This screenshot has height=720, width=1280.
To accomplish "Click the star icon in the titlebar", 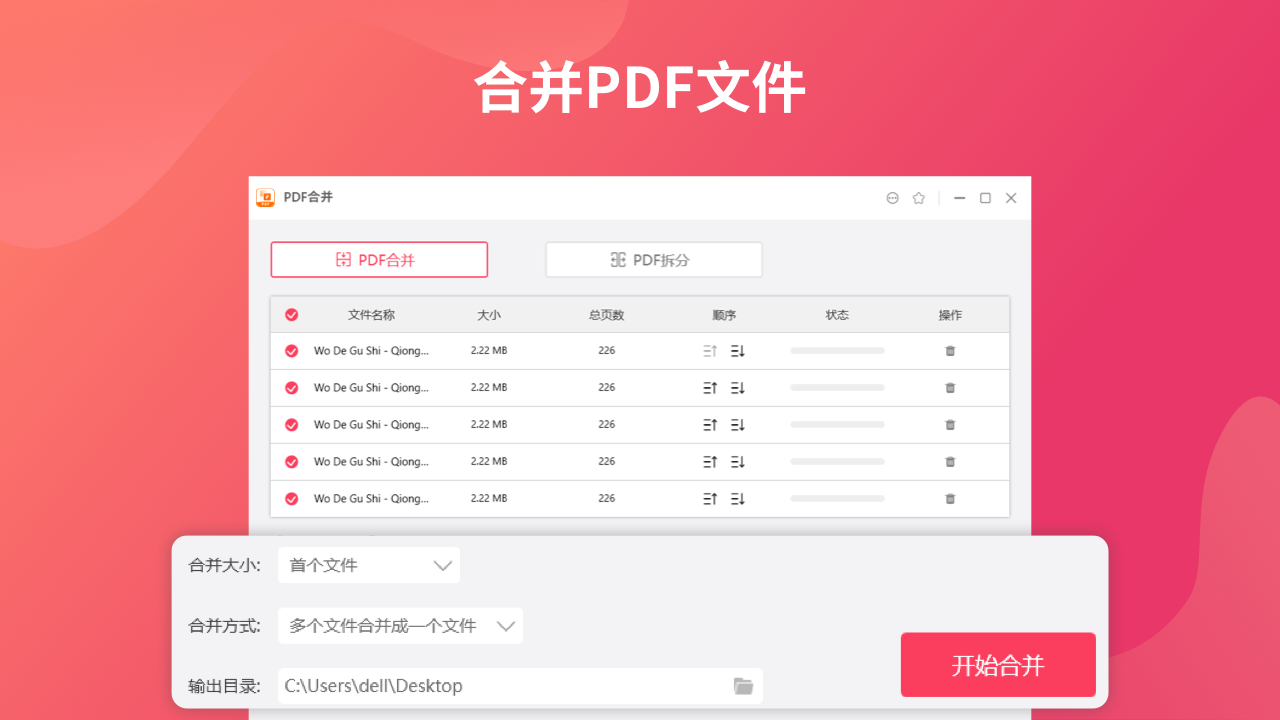I will click(918, 198).
